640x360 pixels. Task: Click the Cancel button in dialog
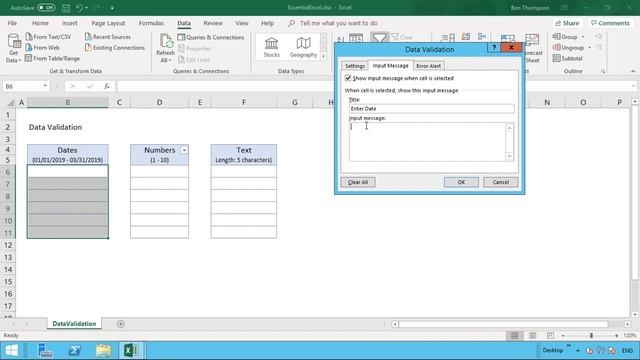500,182
